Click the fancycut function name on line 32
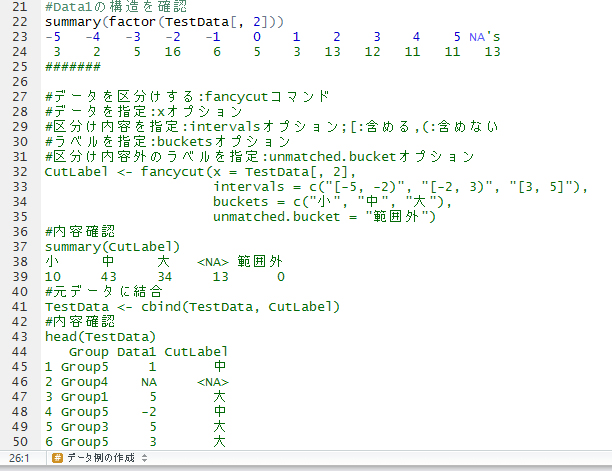612x471 pixels. click(x=172, y=172)
